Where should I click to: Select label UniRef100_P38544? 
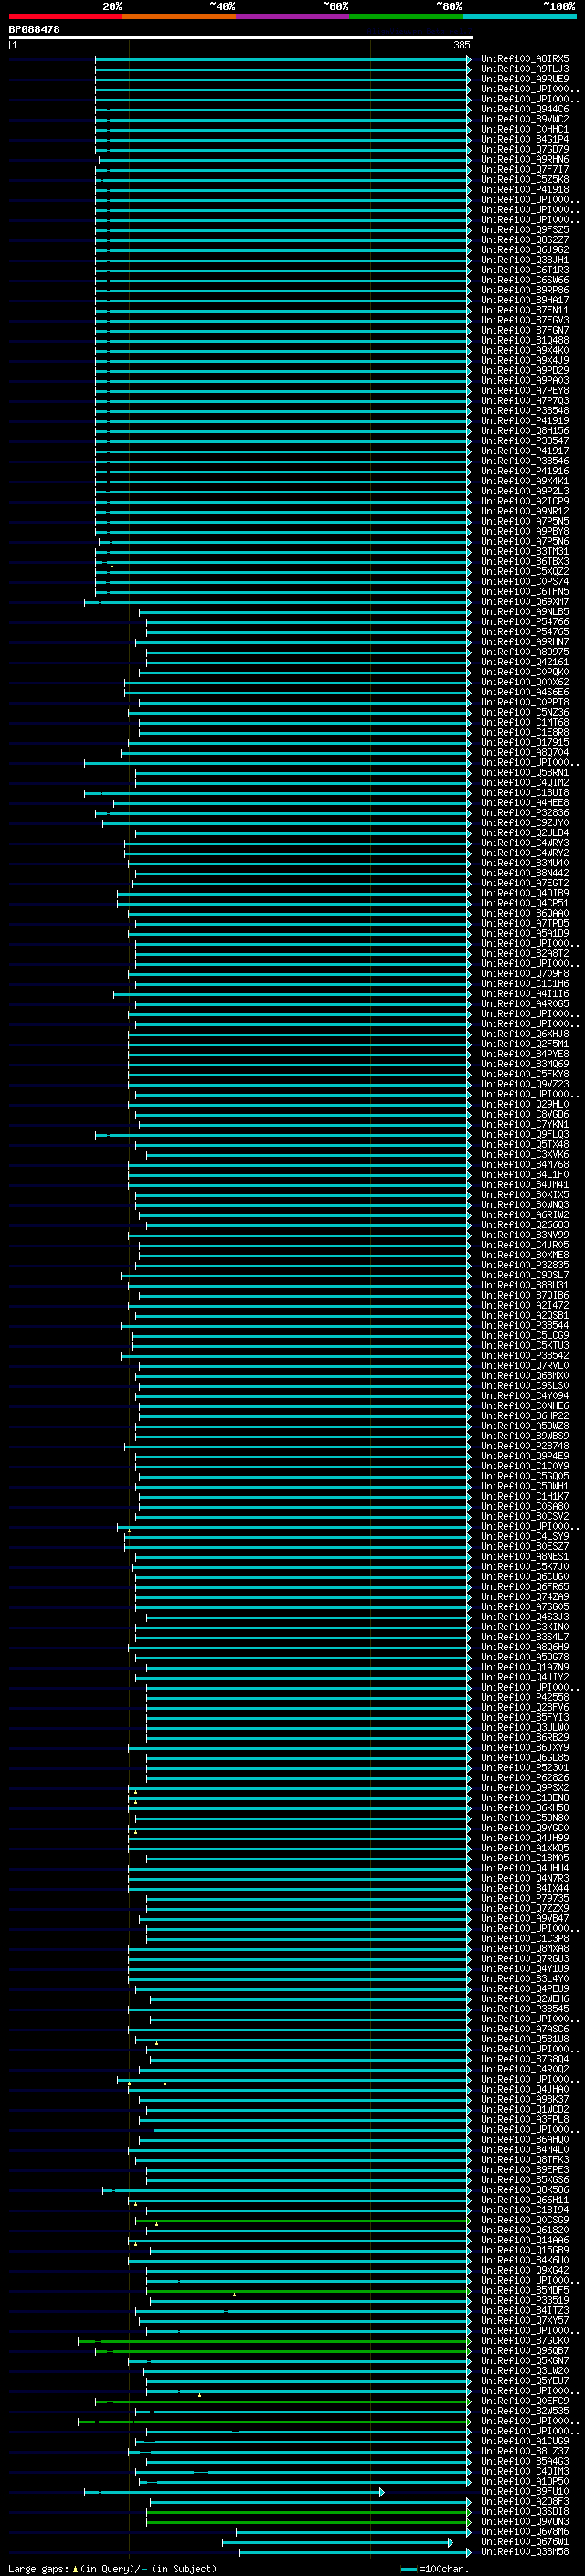(525, 1326)
